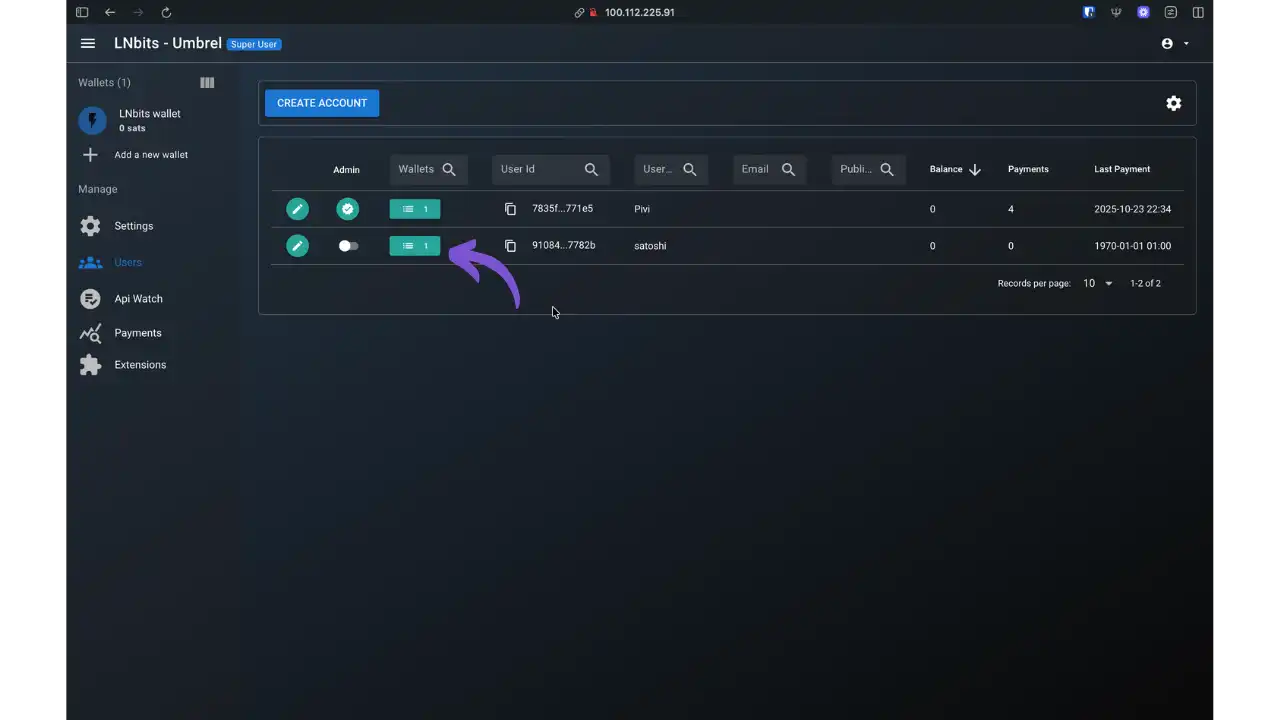The height and width of the screenshot is (720, 1280).
Task: Enable admin toggle for satoshi
Action: [x=348, y=246]
